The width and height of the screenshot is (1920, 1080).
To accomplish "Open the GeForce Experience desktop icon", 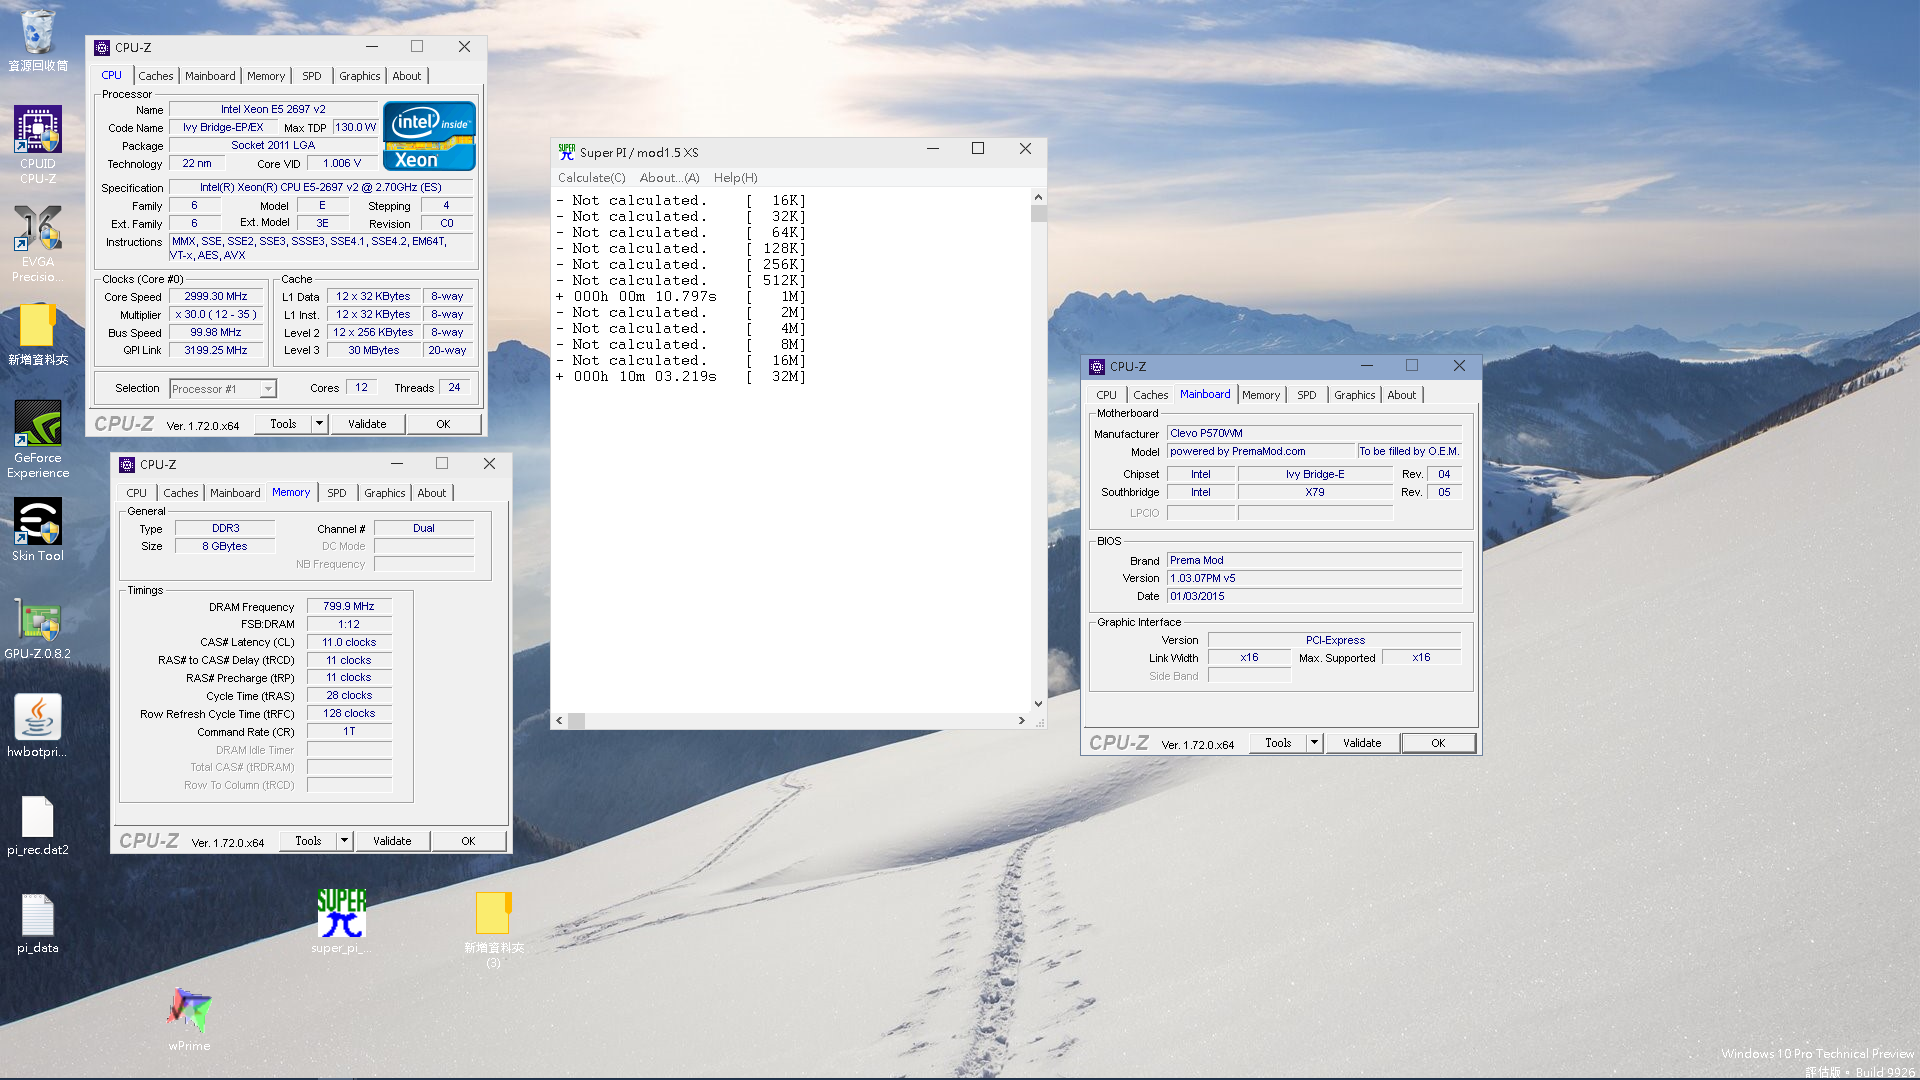I will (38, 439).
